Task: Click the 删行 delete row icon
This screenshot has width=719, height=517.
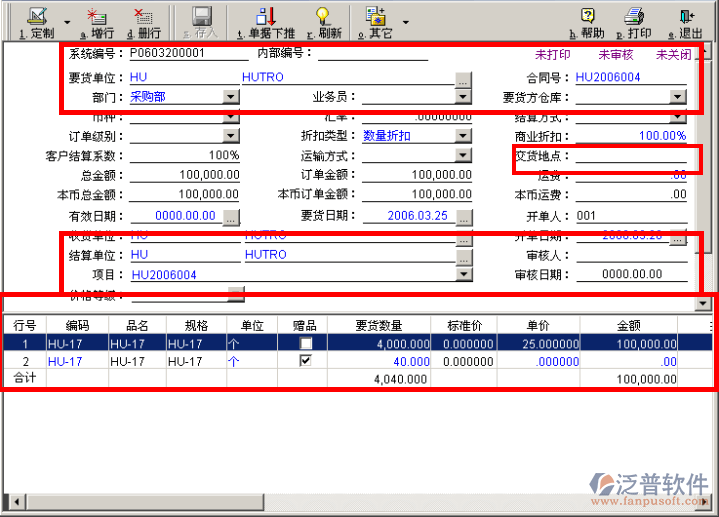Action: click(x=143, y=17)
